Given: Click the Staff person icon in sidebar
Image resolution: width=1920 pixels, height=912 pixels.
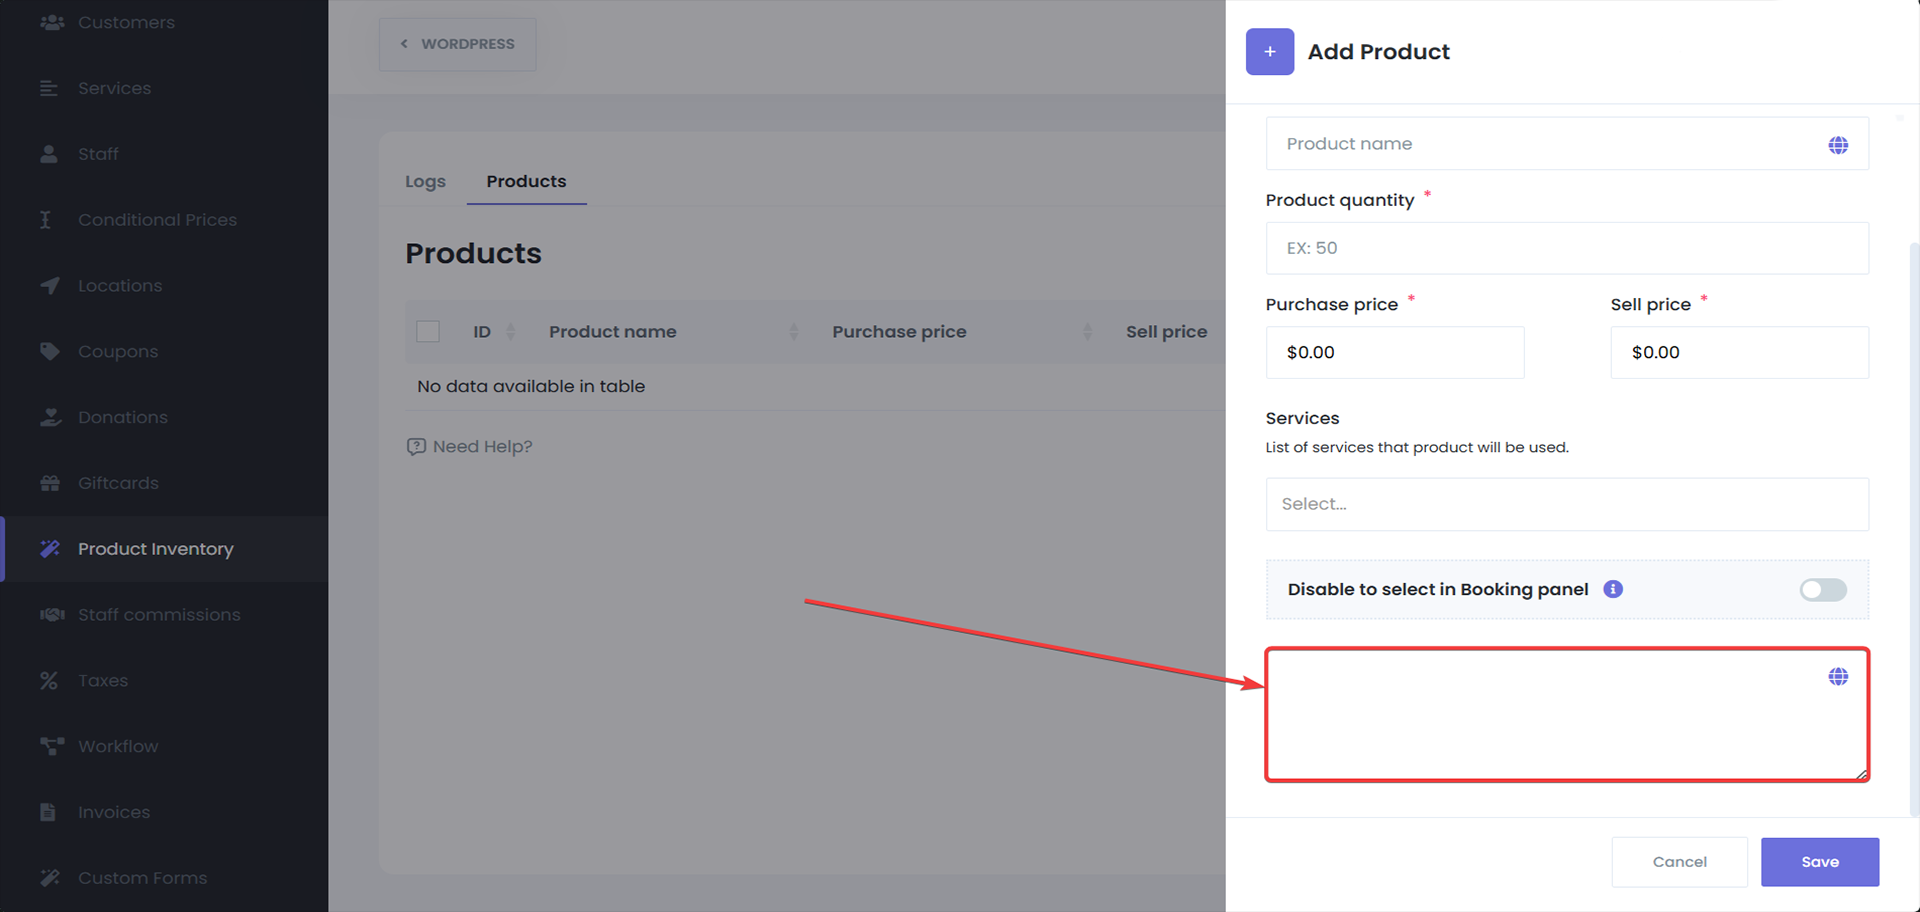Looking at the screenshot, I should 49,154.
